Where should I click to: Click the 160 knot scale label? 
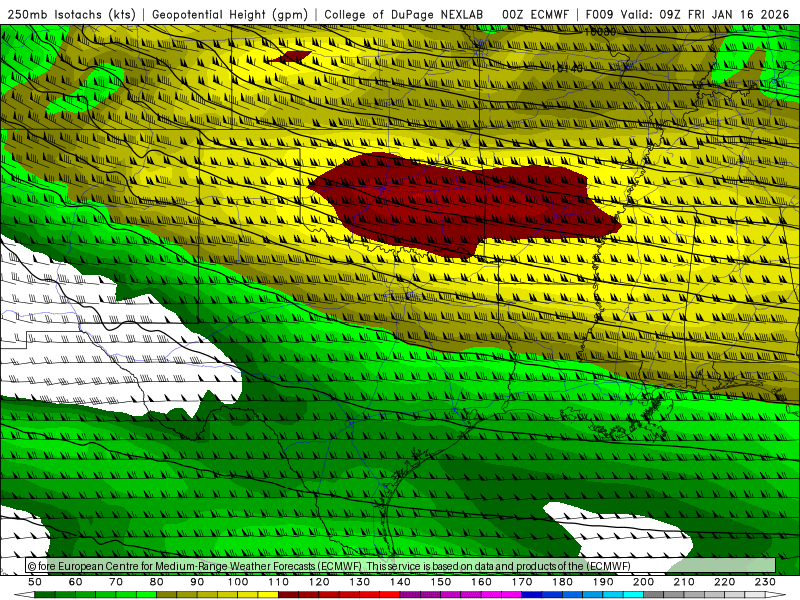(x=481, y=582)
